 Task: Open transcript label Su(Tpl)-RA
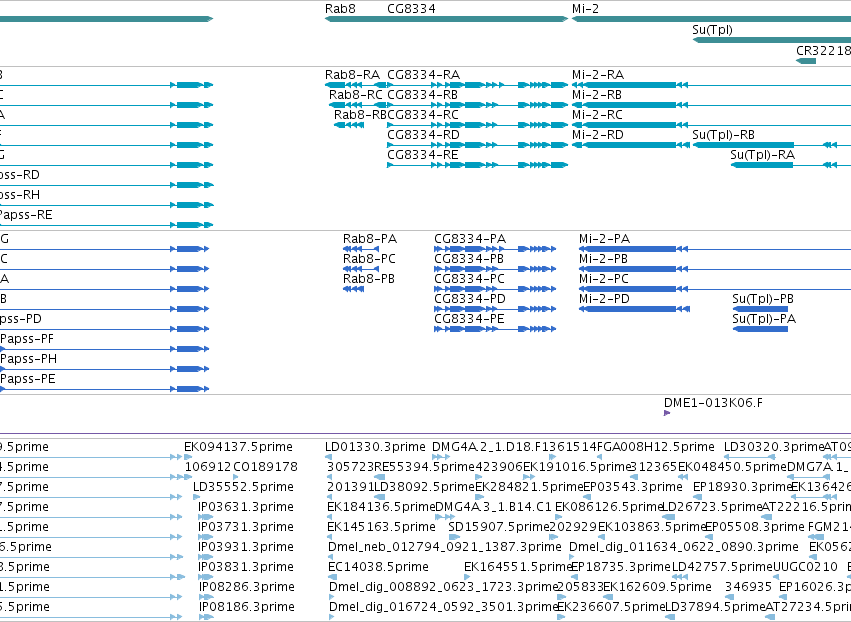(763, 155)
